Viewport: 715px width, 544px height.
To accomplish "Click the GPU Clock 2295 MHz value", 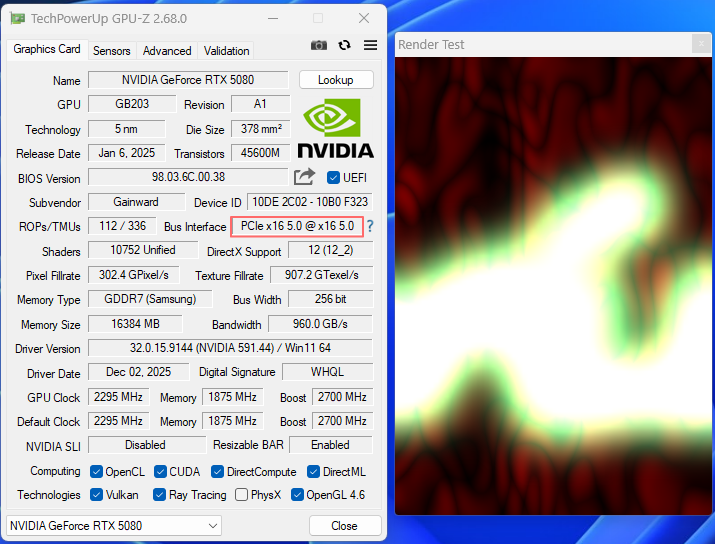I will (119, 397).
